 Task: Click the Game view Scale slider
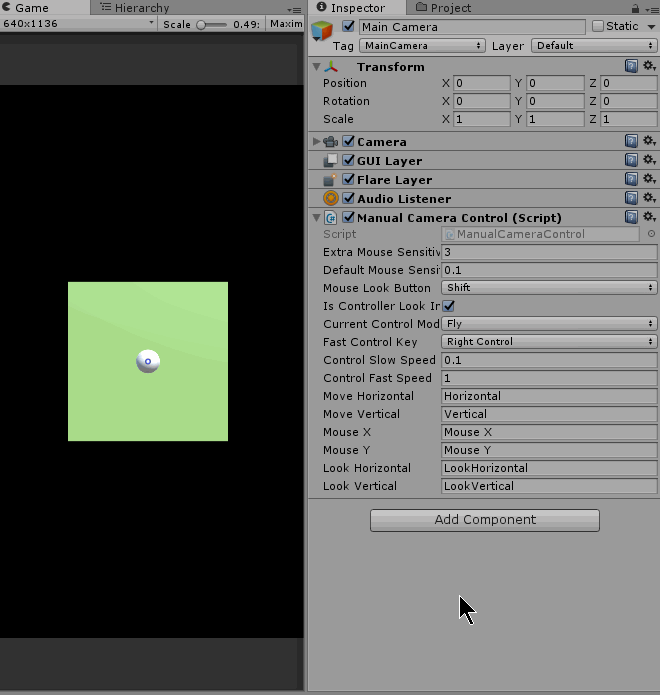coord(211,25)
